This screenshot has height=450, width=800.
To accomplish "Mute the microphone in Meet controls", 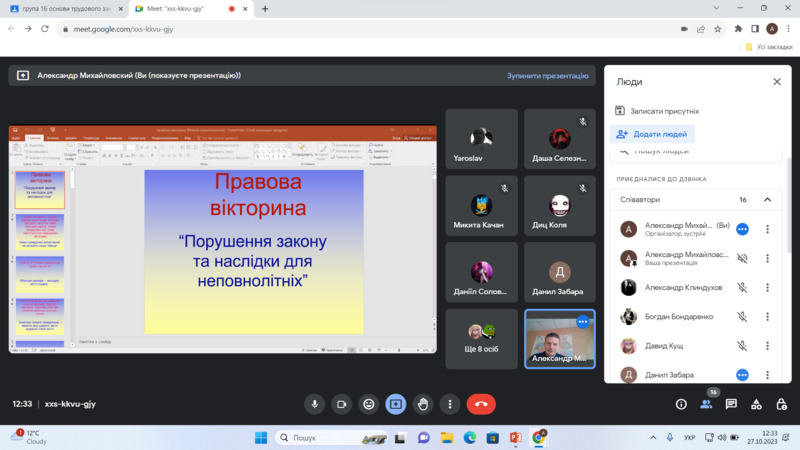I will [315, 404].
